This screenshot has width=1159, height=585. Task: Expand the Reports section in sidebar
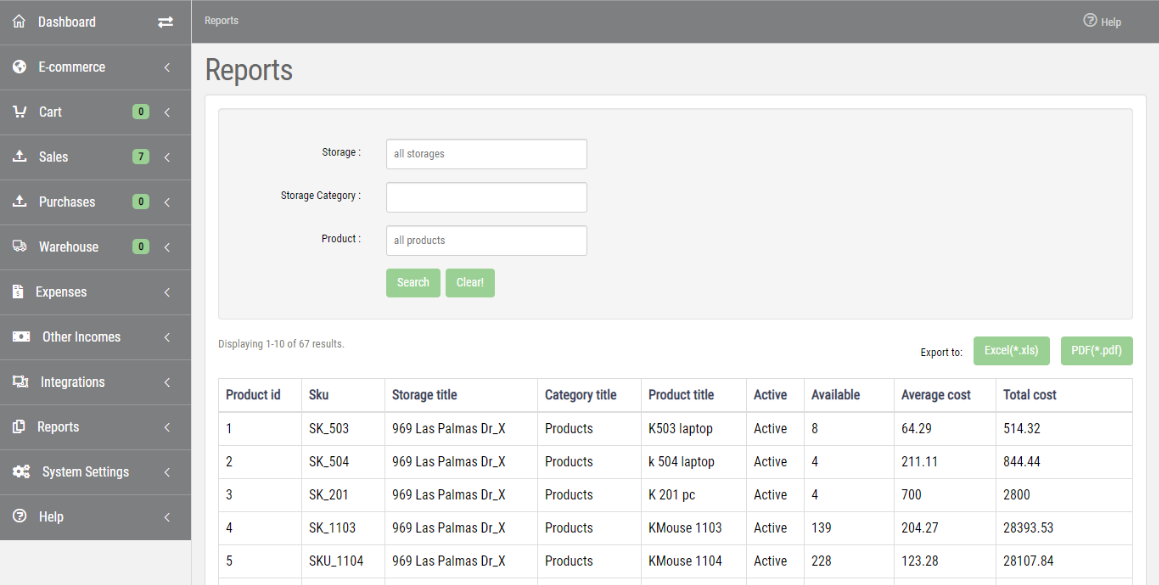[169, 426]
